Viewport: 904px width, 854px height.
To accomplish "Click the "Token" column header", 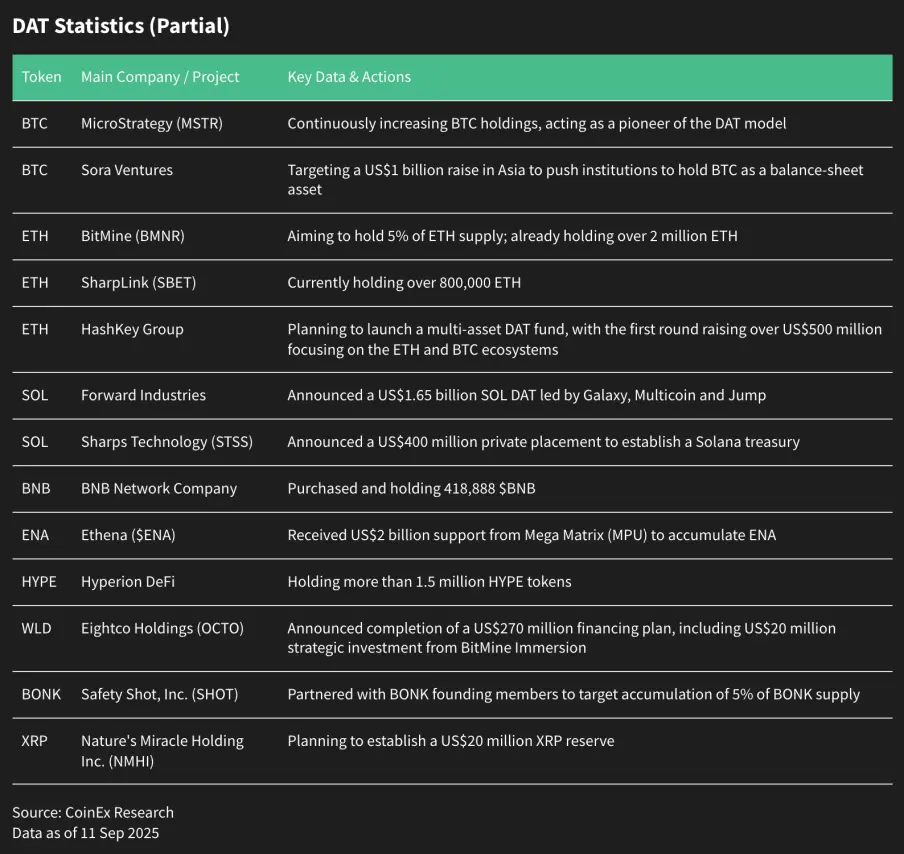I will (x=41, y=77).
